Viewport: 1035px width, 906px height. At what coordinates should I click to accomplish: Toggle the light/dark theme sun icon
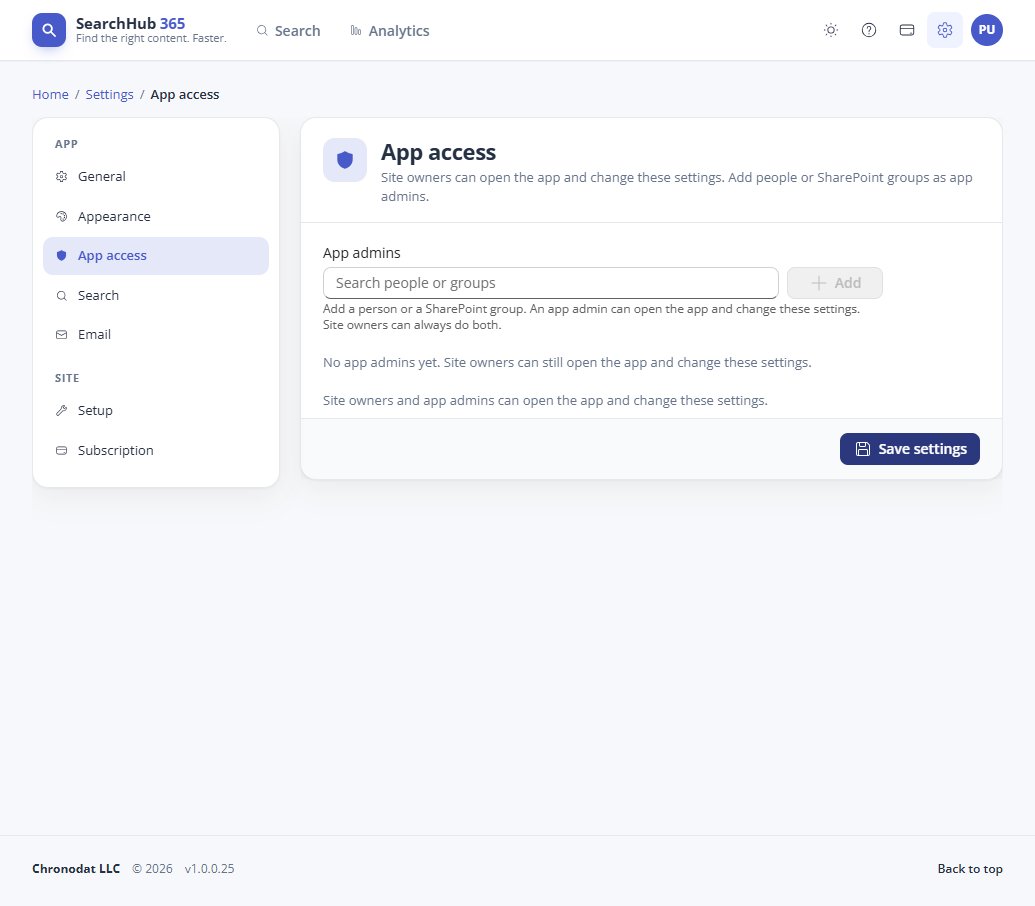[831, 30]
